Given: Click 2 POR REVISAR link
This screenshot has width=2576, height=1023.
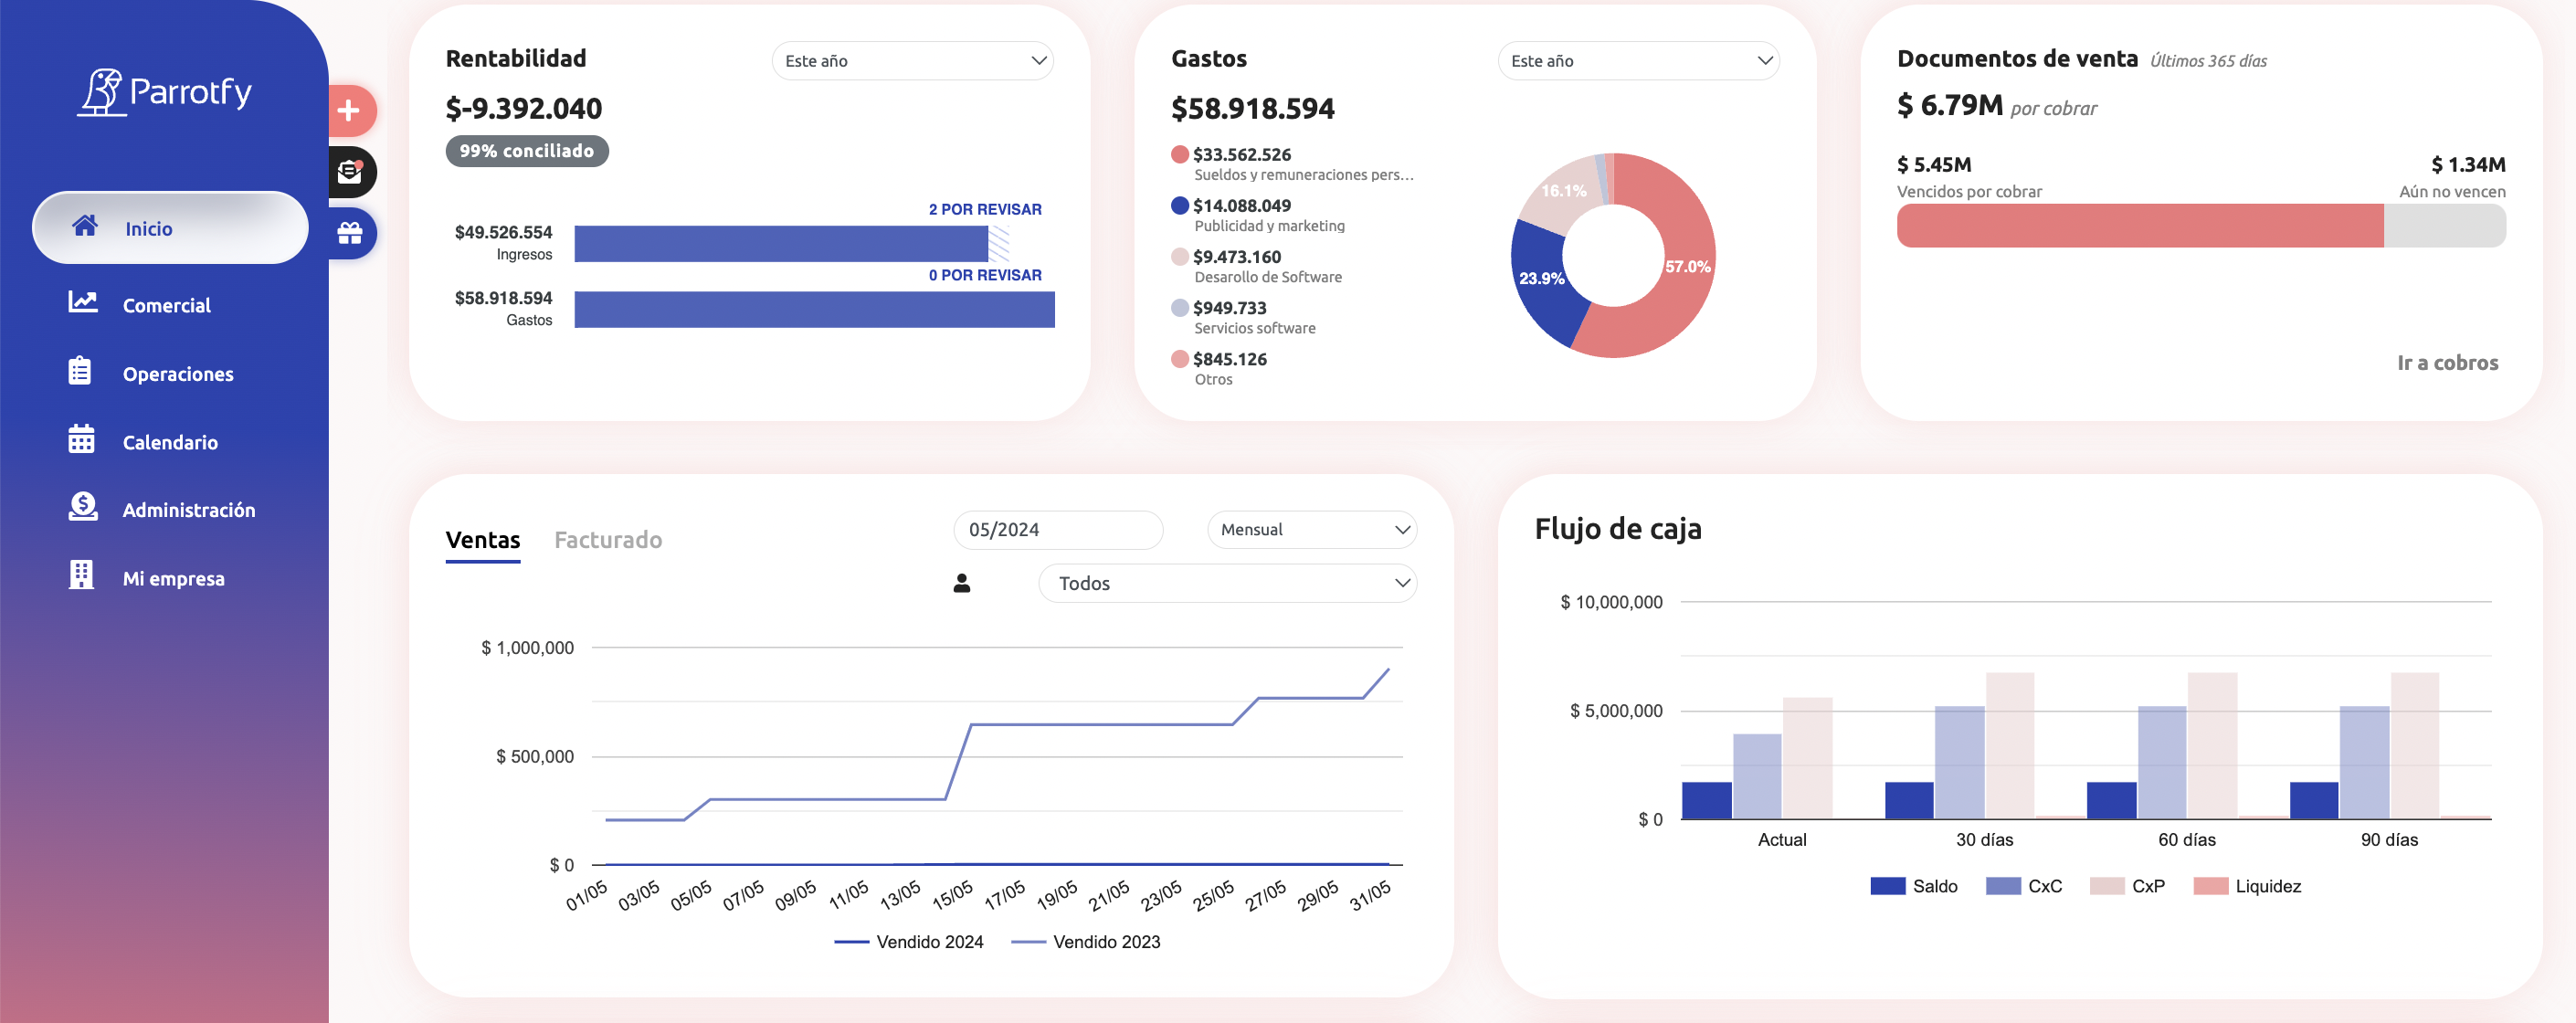Looking at the screenshot, I should (985, 209).
